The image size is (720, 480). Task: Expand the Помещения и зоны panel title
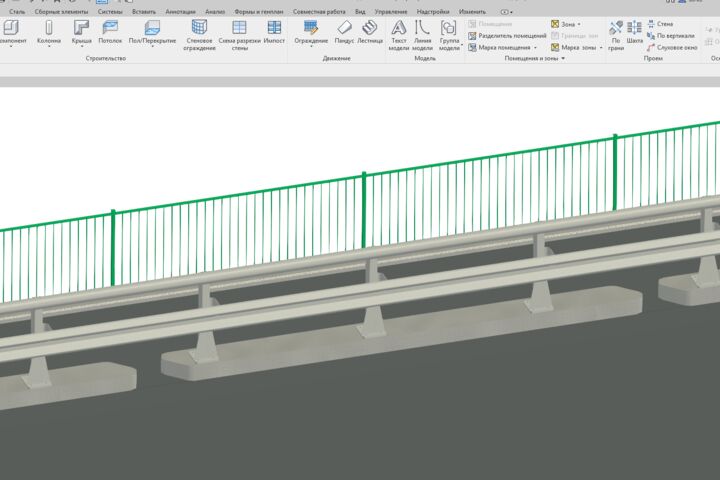pos(534,59)
